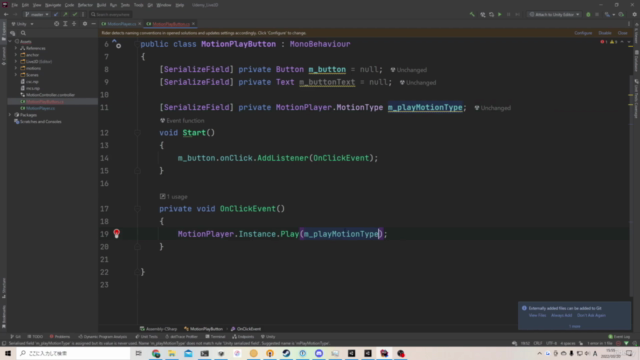This screenshot has width=640, height=360.
Task: Fold the OnClickEvent method at line 17
Action: (138, 209)
